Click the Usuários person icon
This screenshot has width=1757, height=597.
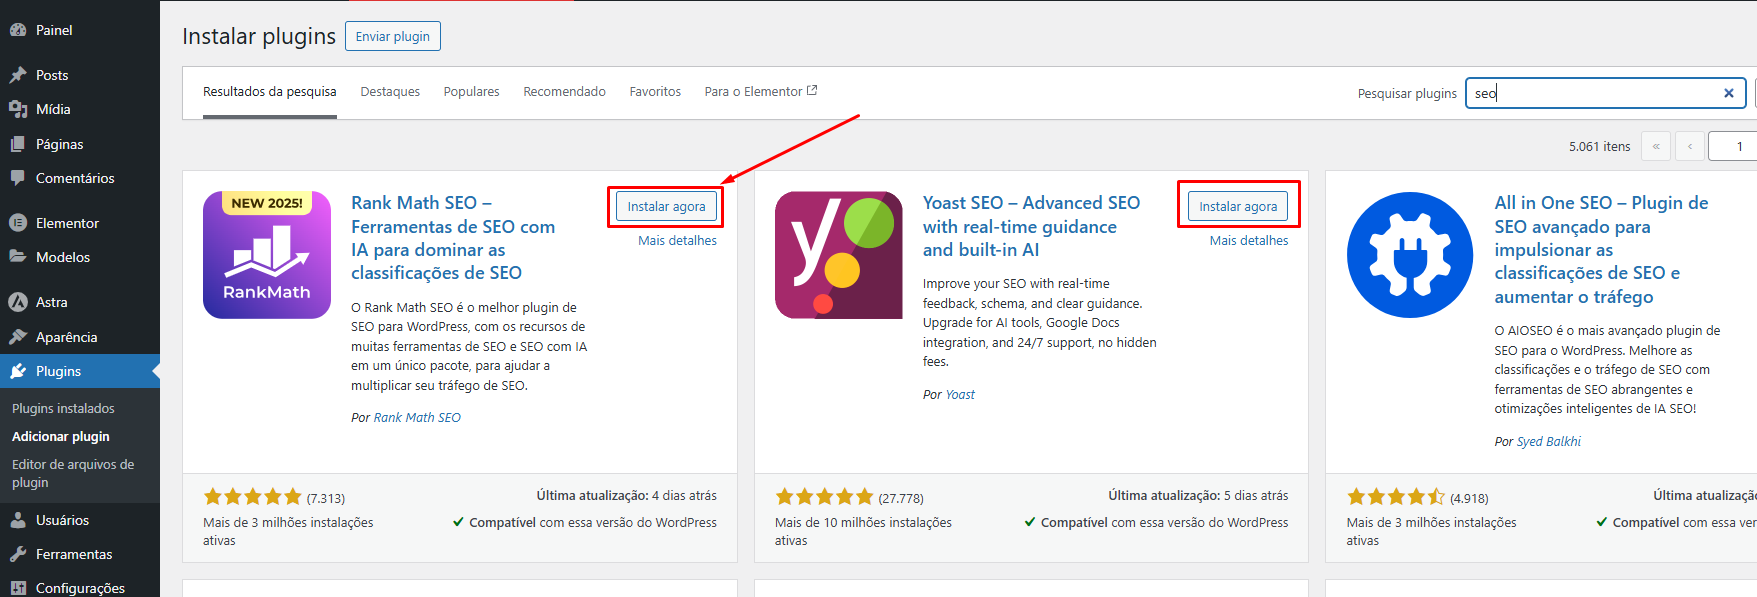pos(18,520)
